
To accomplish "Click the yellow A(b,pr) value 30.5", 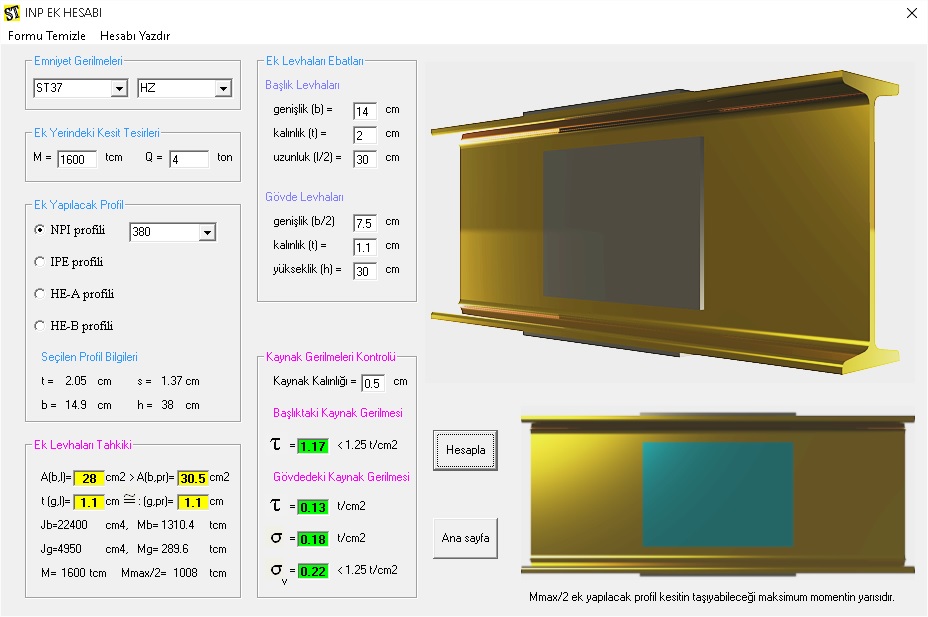I will tap(193, 478).
